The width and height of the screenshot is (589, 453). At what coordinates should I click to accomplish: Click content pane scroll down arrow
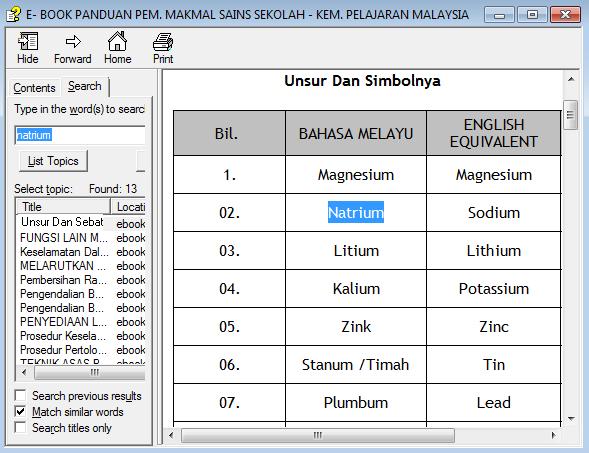point(571,418)
